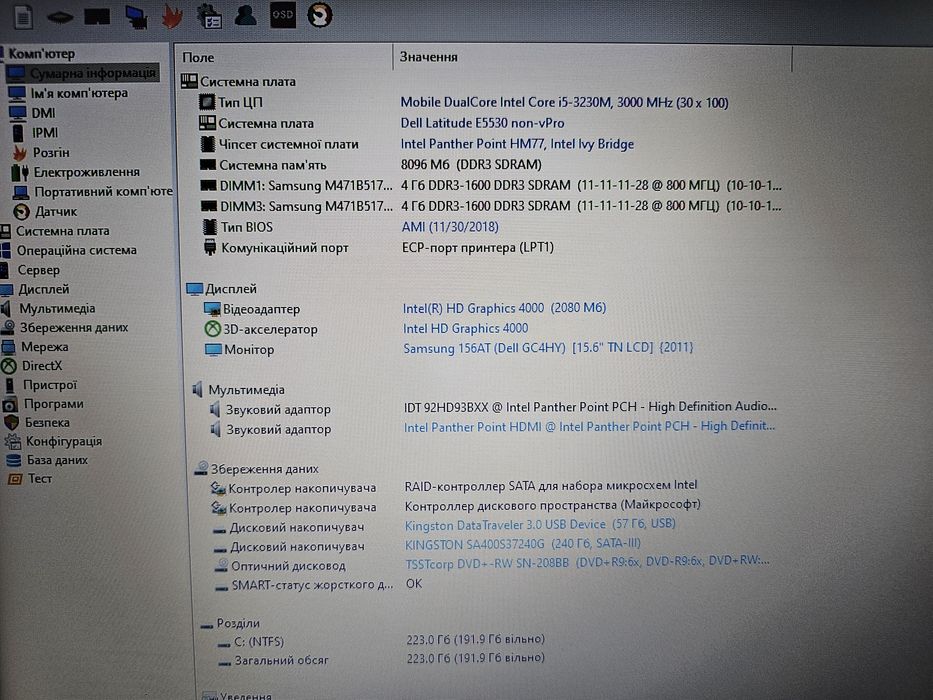The image size is (933, 700).
Task: Open the OSD panel toolbar icon
Action: [283, 15]
